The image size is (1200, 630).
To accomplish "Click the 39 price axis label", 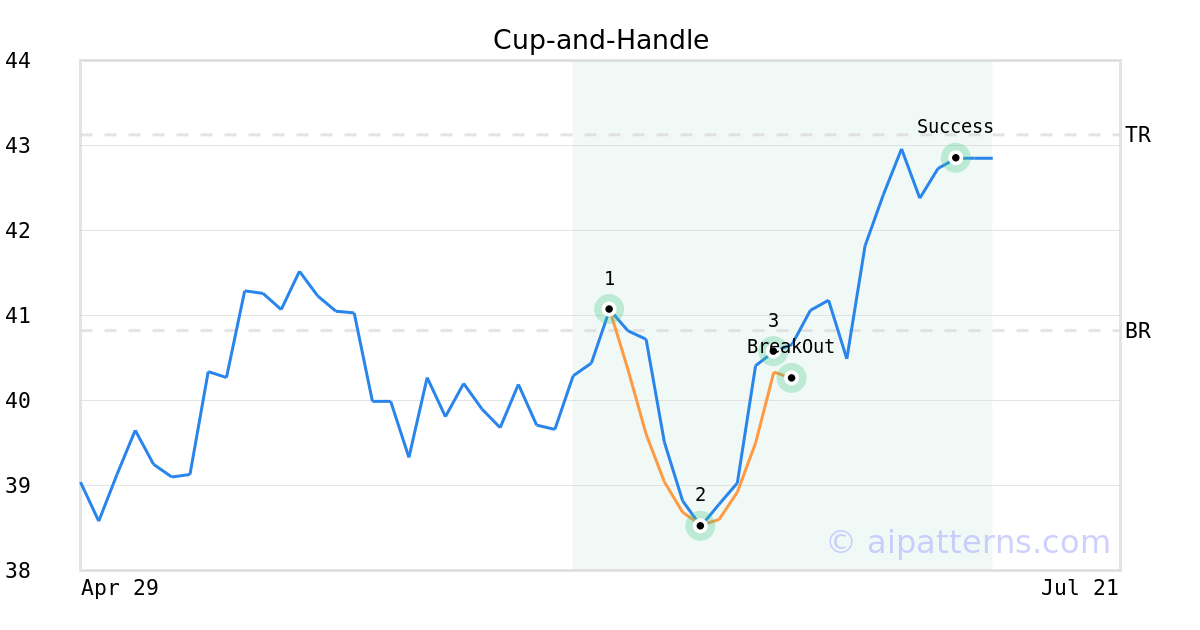I will pyautogui.click(x=18, y=486).
